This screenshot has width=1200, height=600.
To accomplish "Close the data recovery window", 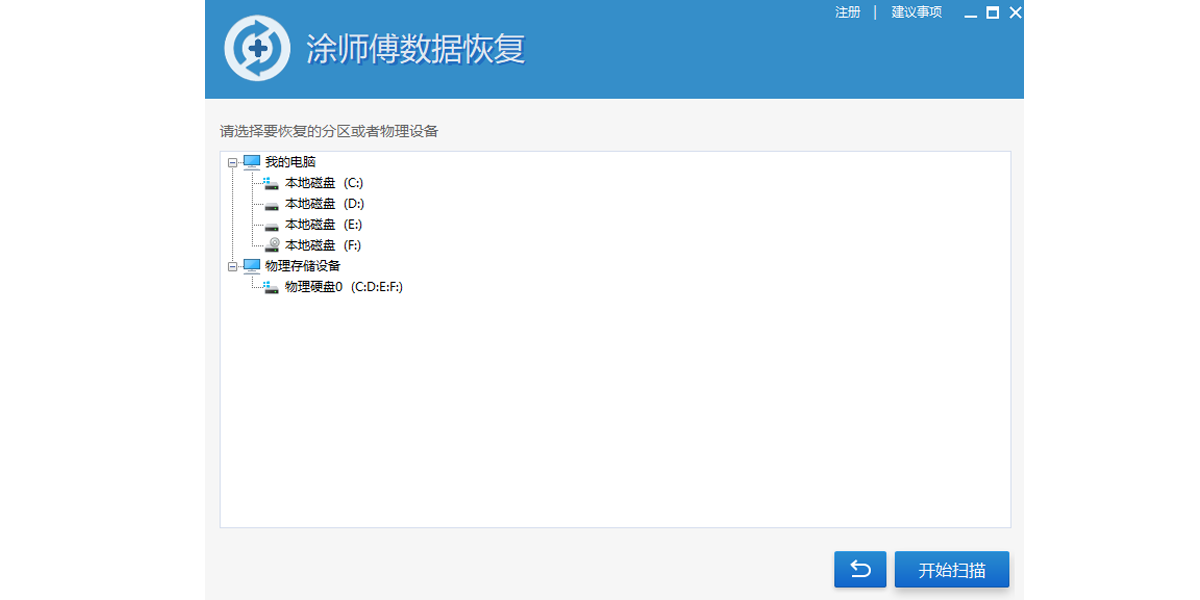I will (1015, 13).
